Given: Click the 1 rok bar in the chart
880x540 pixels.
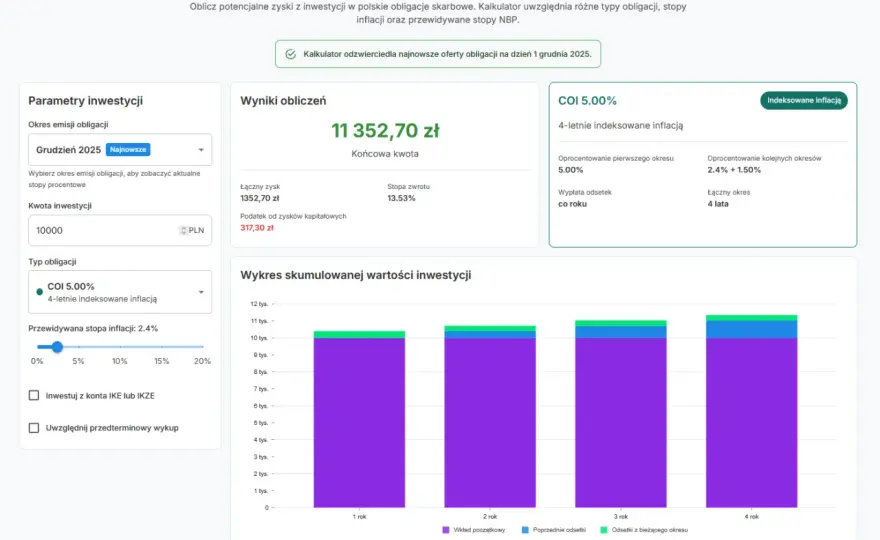Looking at the screenshot, I should click(x=359, y=419).
